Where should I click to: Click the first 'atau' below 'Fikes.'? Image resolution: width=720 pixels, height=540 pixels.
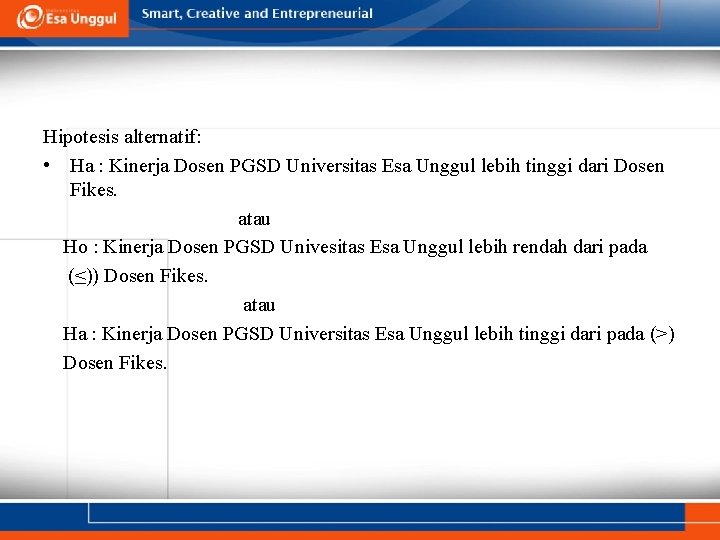point(254,219)
